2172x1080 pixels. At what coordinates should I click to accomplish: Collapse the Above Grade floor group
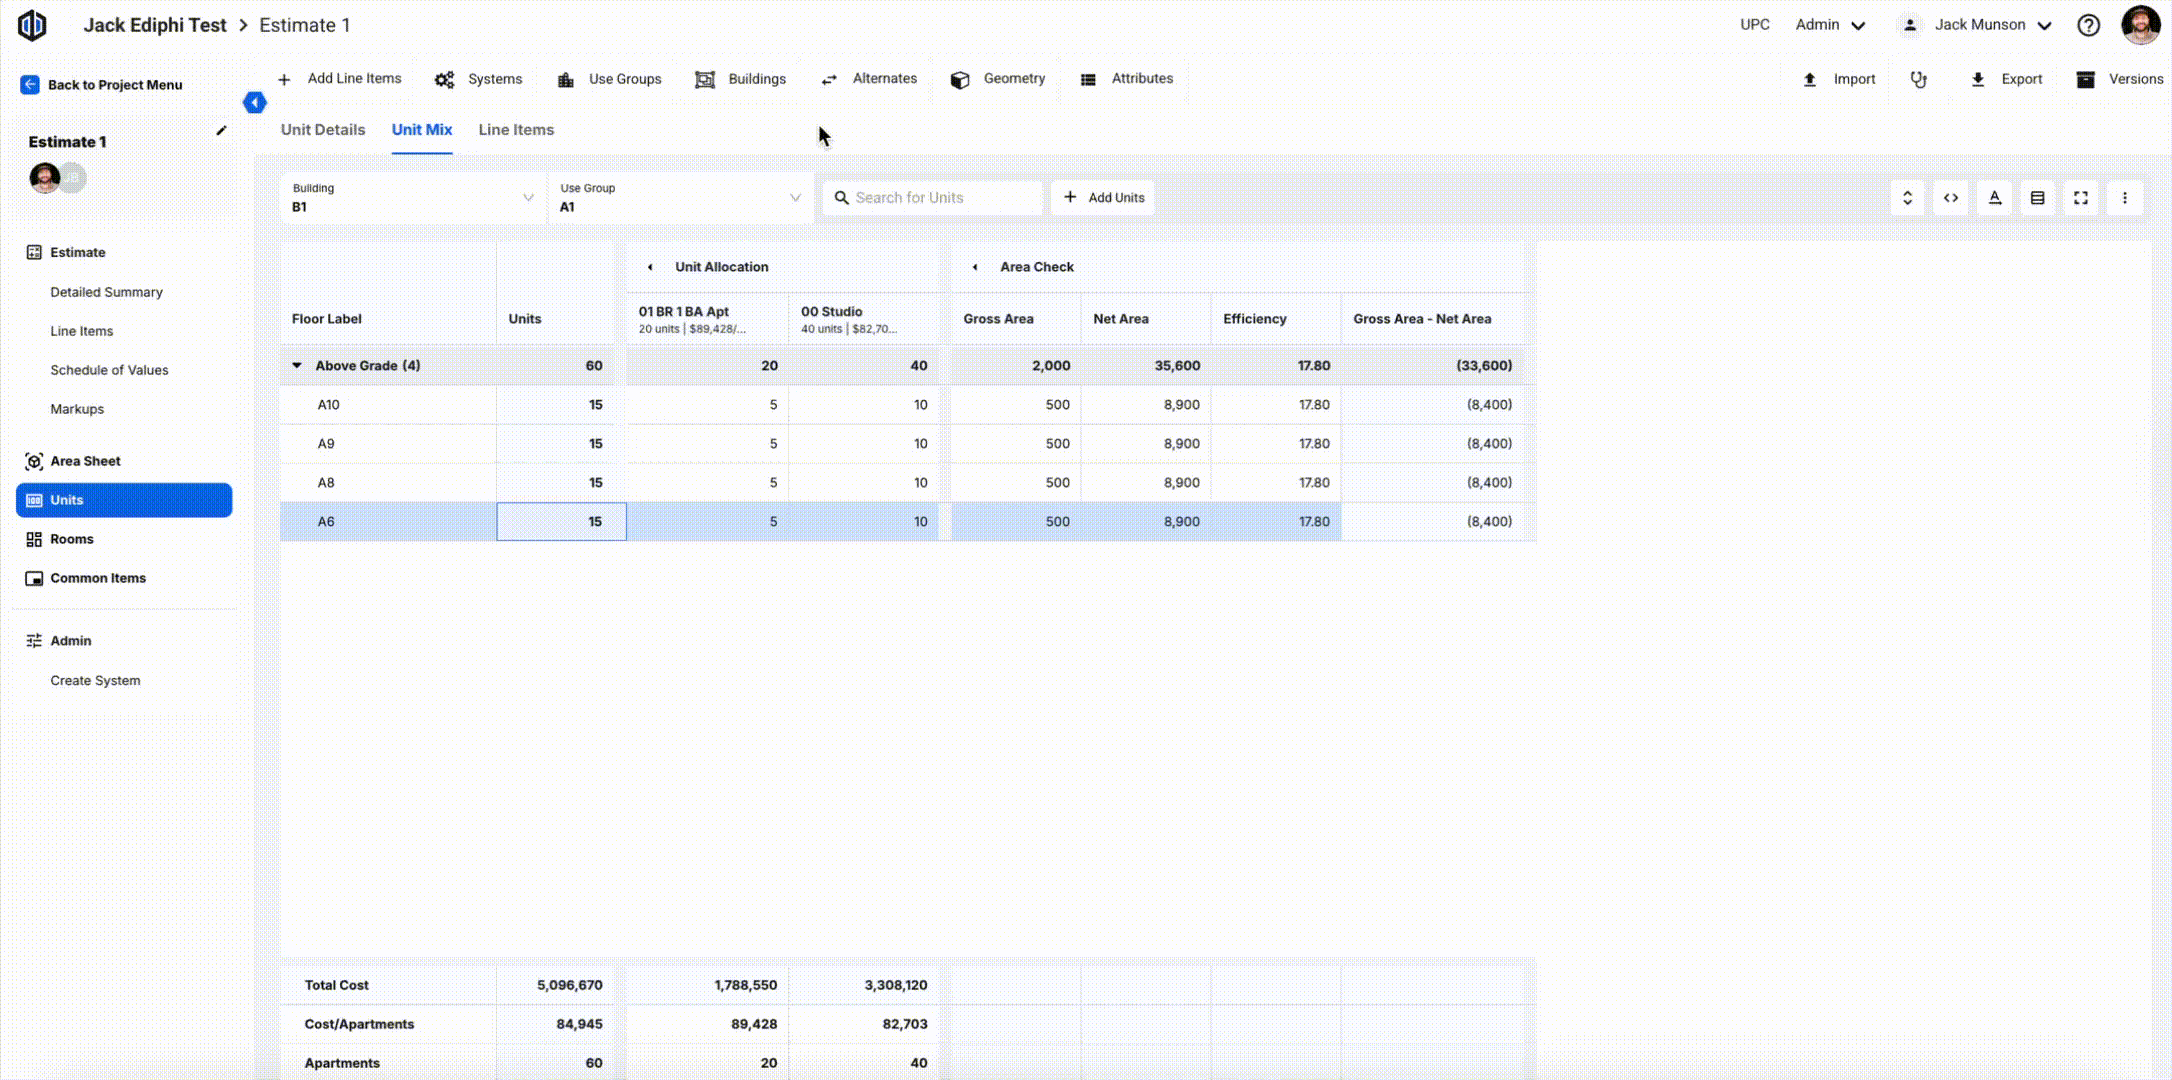pyautogui.click(x=297, y=365)
